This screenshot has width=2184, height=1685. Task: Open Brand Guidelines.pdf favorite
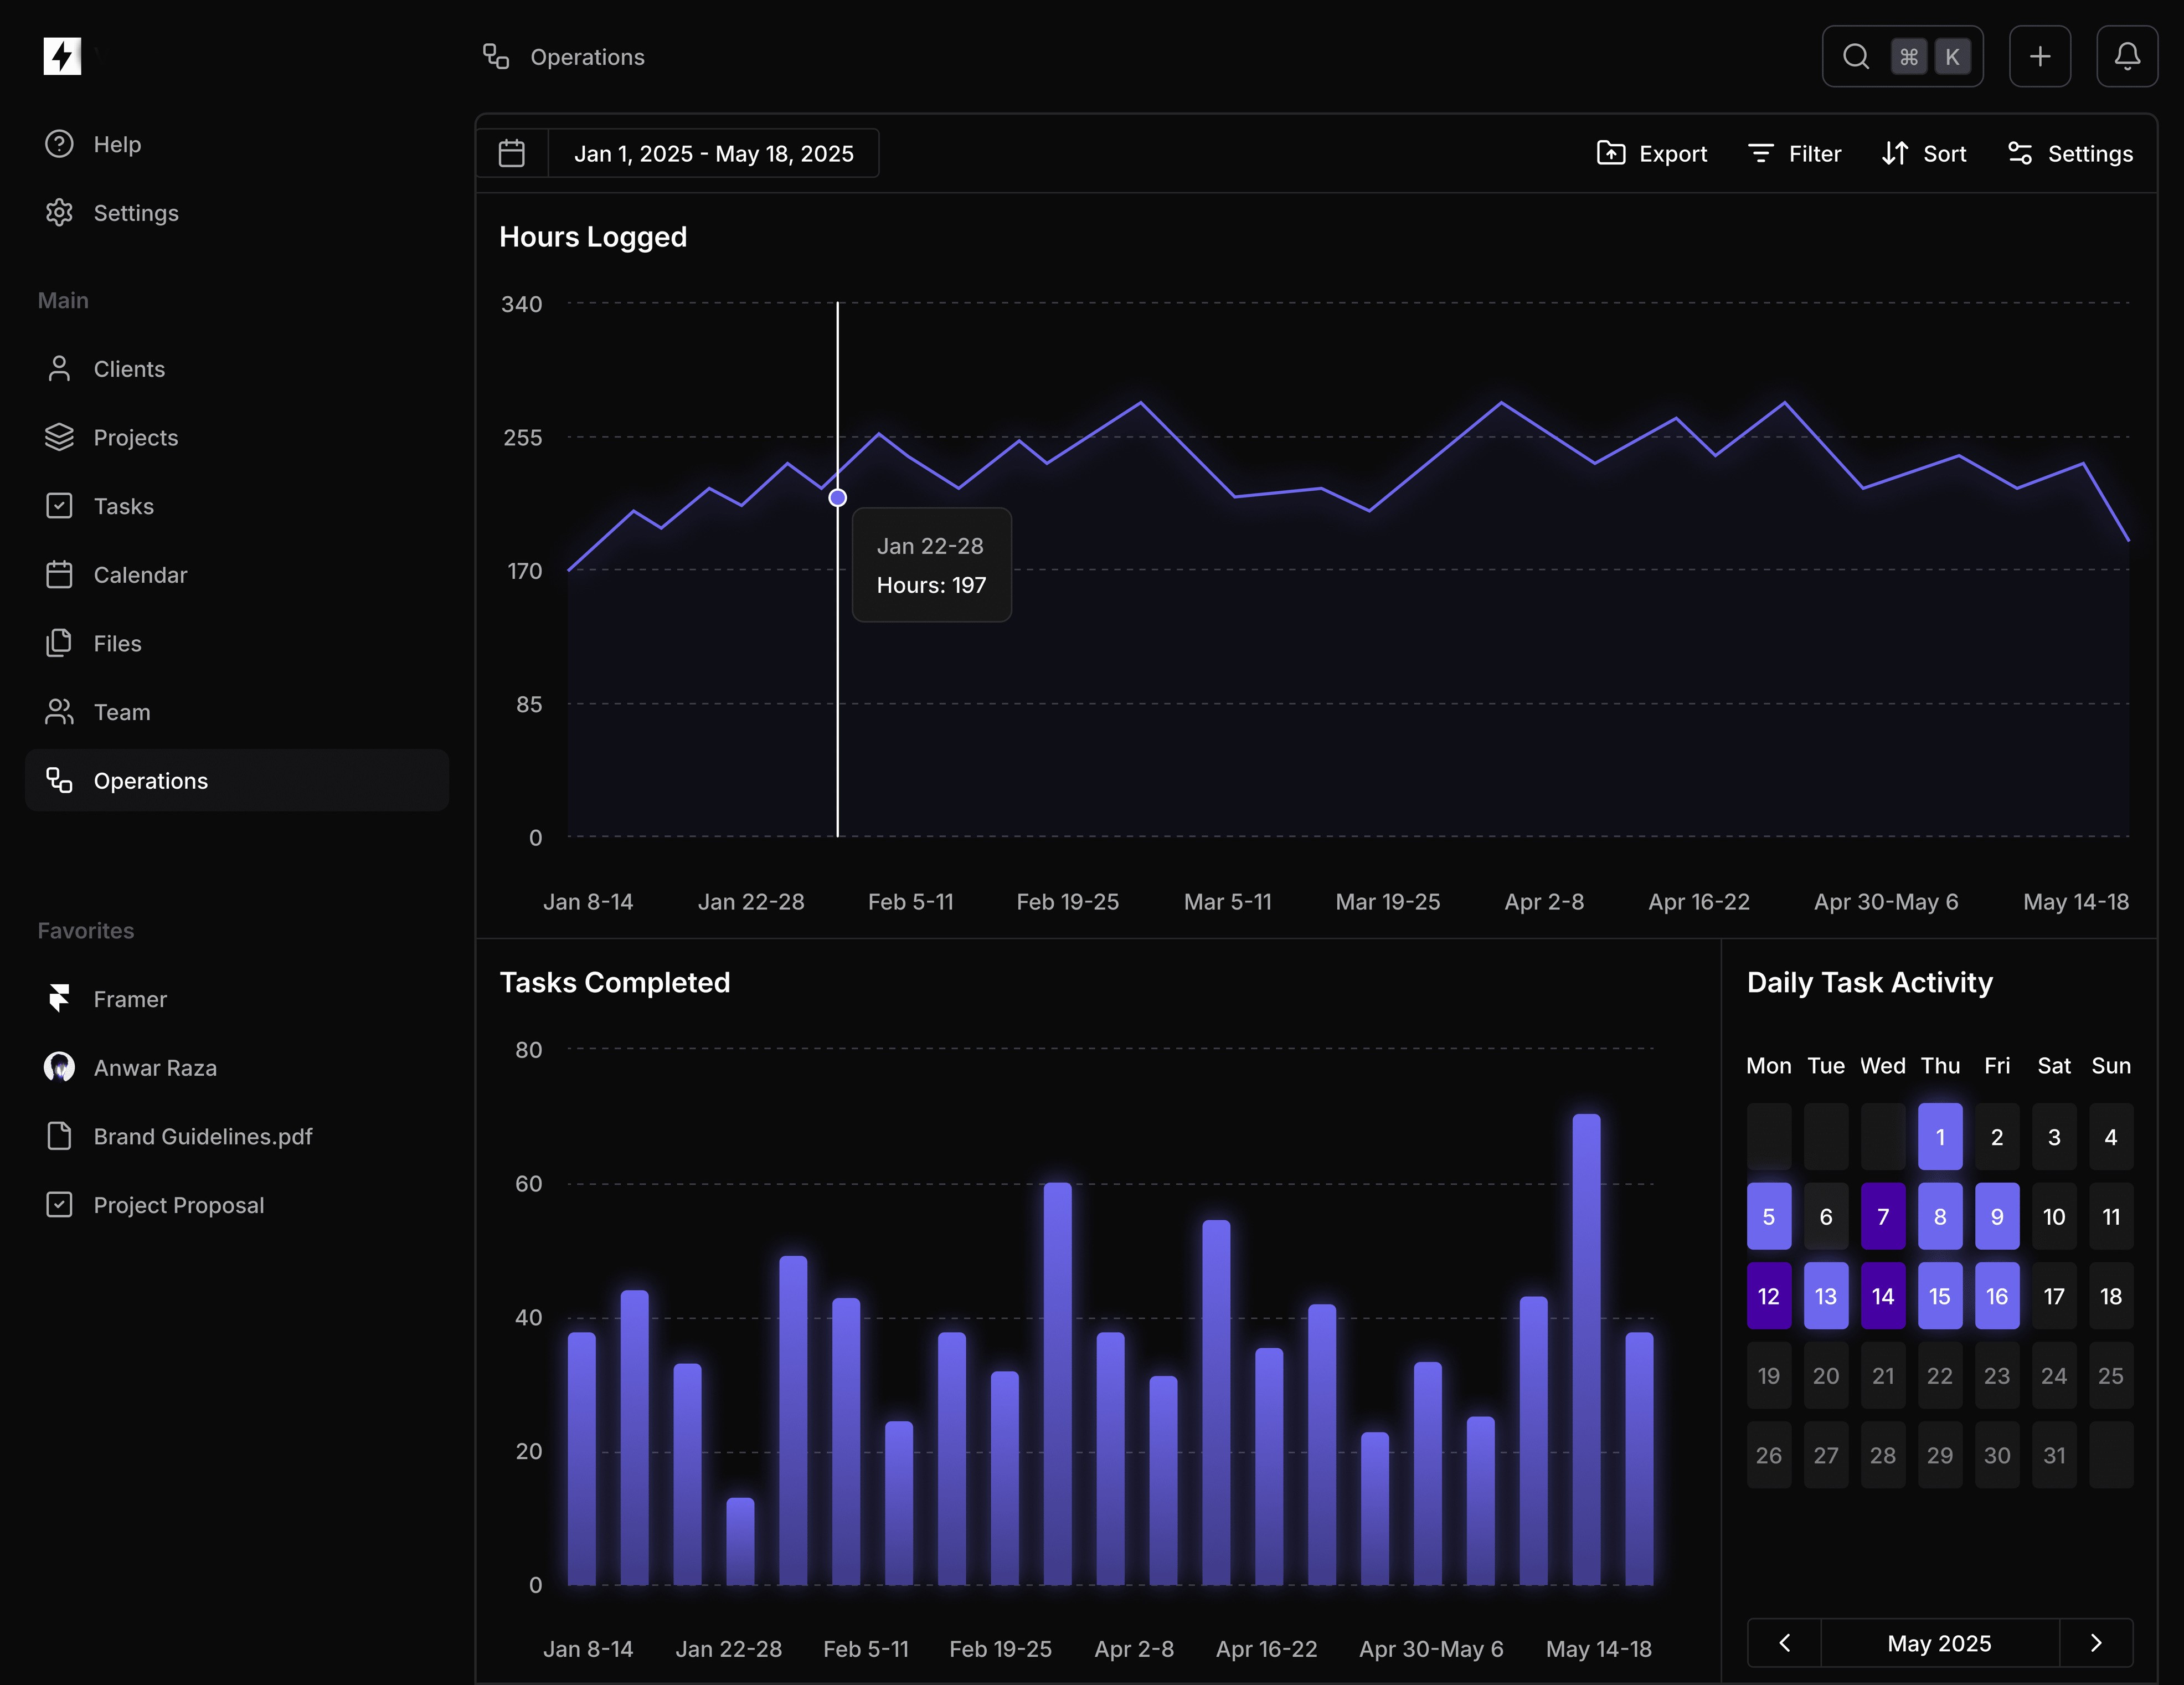point(202,1136)
